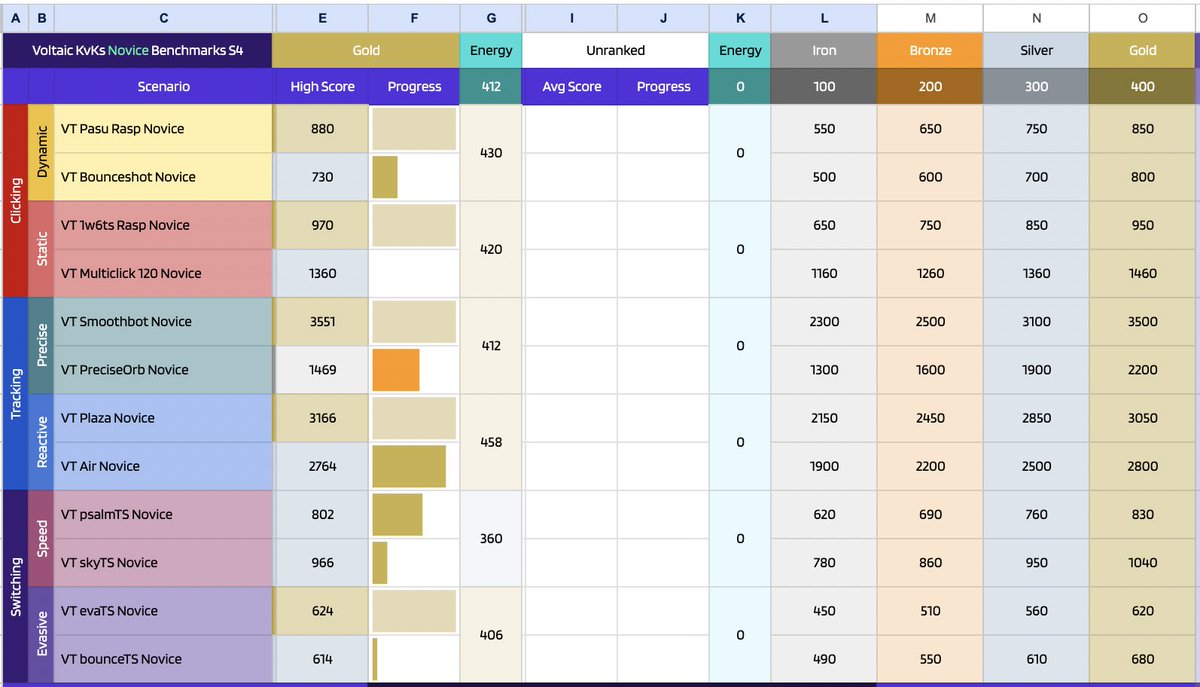Select the Reactive subcategory cell
The height and width of the screenshot is (687, 1200).
pos(41,442)
